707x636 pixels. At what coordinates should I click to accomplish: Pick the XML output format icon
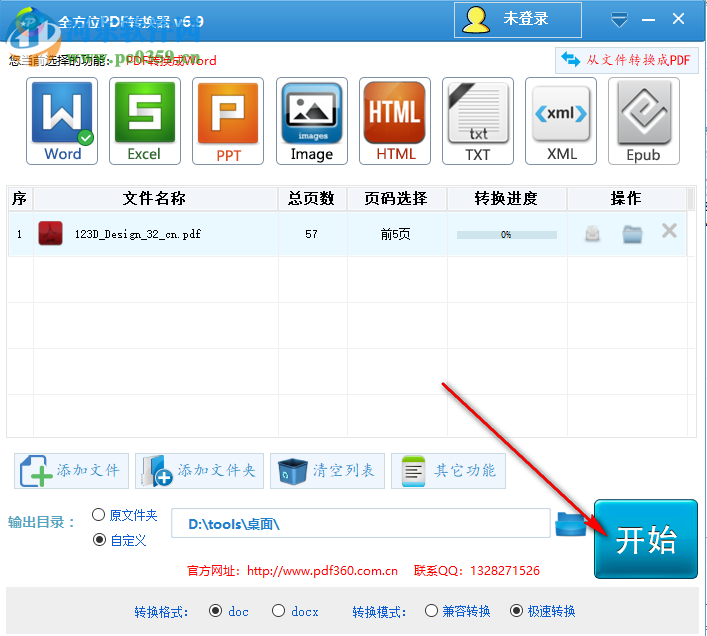click(x=560, y=121)
